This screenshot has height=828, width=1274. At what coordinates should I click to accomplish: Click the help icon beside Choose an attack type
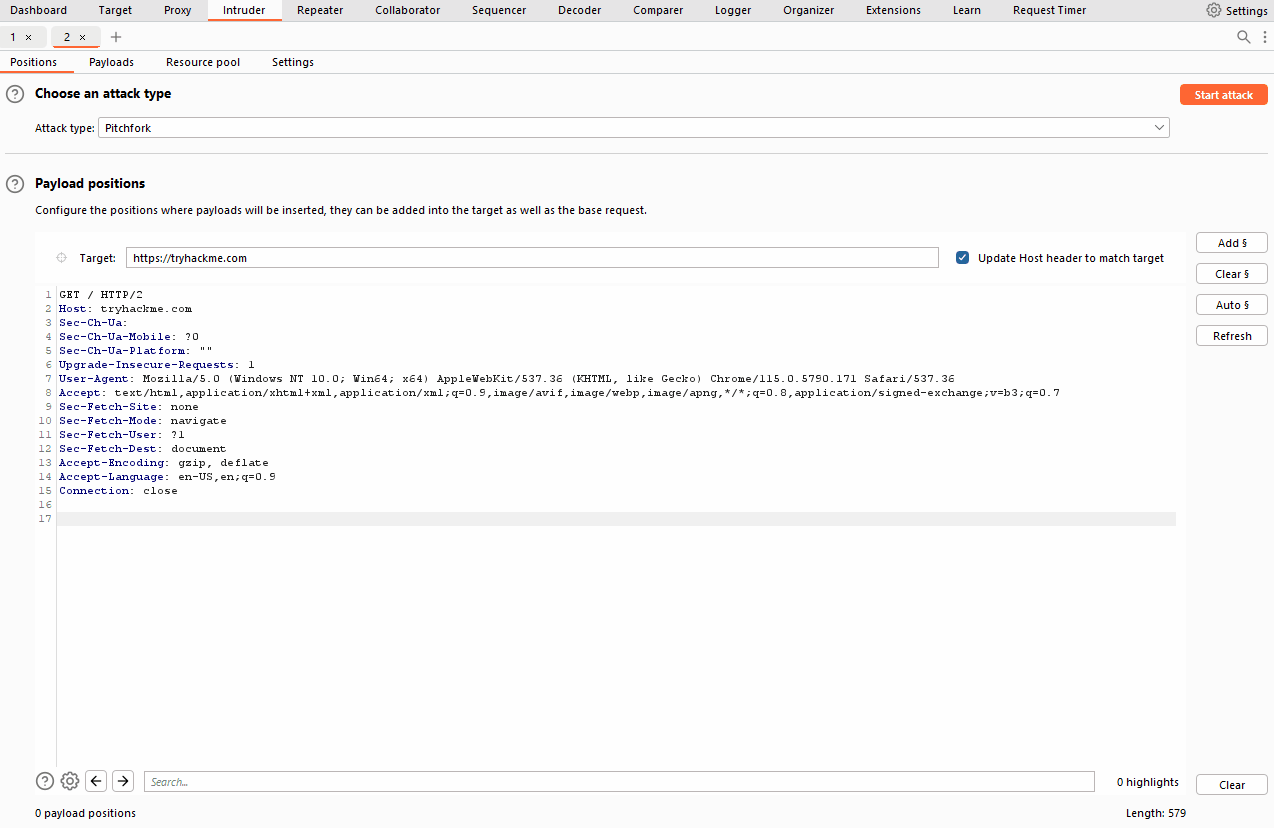point(14,93)
